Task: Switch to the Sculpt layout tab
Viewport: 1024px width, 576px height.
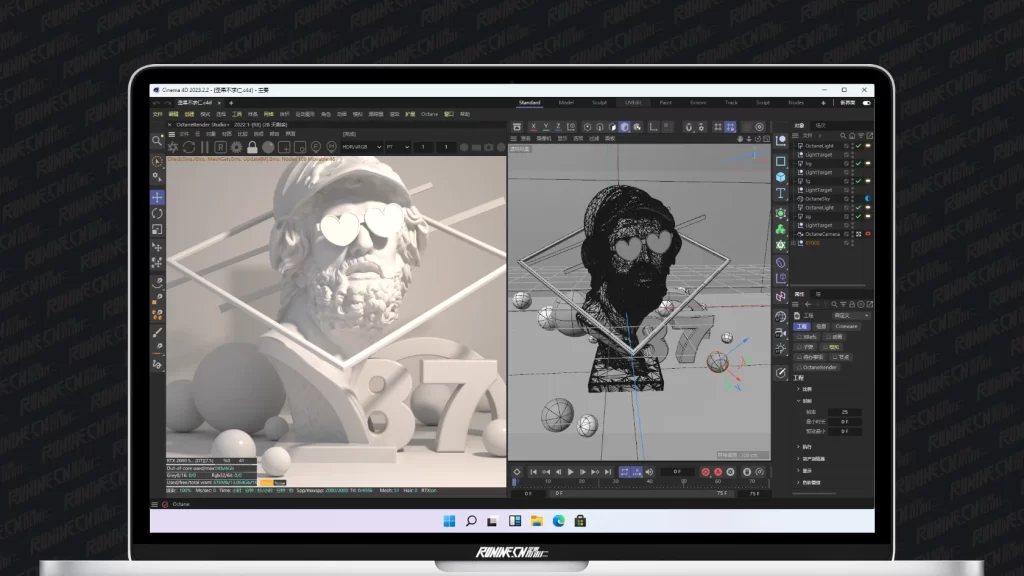Action: click(x=598, y=102)
